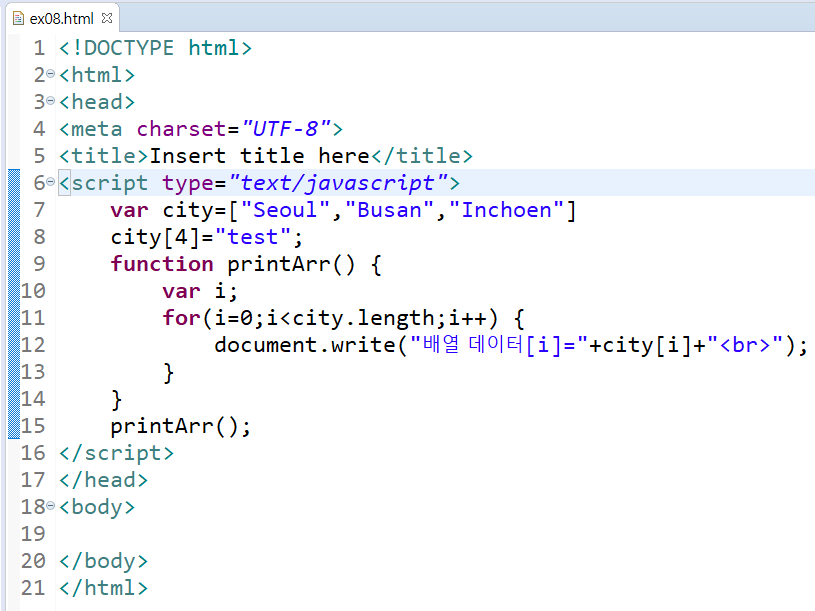Click the Korean text '배열 데이터' string
Viewport: 815px width, 611px height.
click(472, 344)
